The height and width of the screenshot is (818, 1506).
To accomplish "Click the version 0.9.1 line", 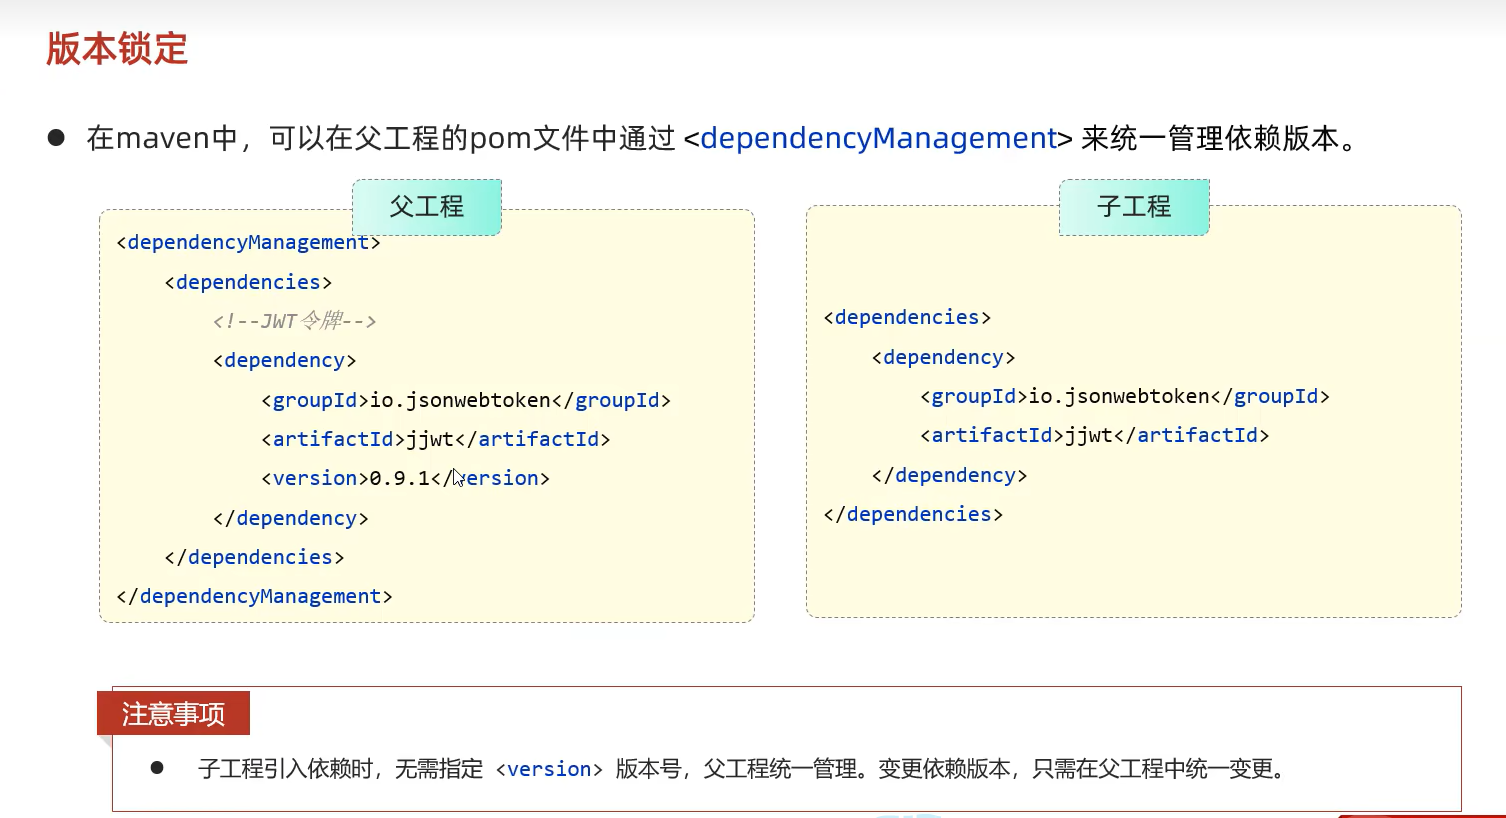I will pyautogui.click(x=405, y=478).
